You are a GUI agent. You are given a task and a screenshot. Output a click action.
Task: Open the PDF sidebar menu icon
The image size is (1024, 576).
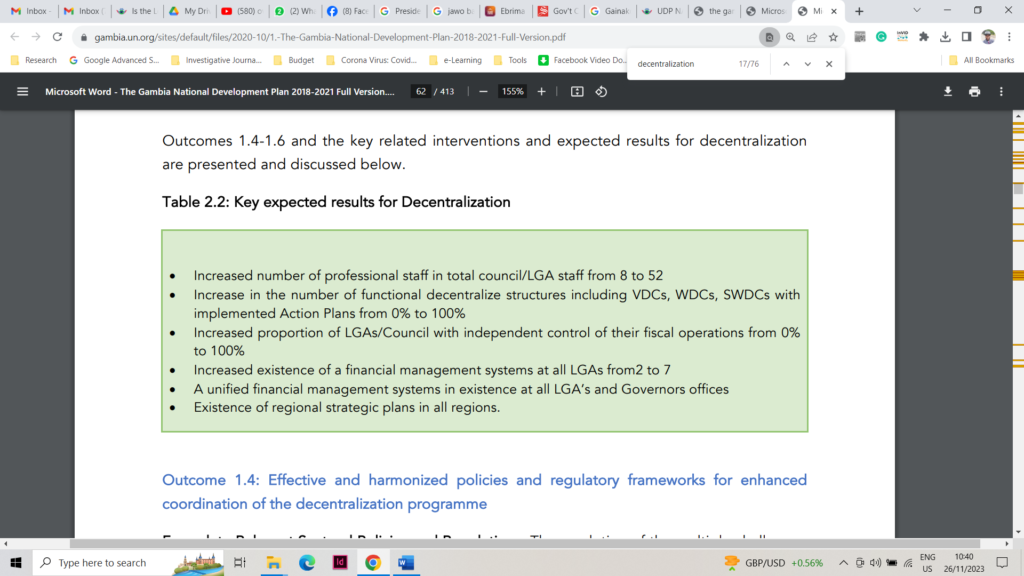pos(22,91)
